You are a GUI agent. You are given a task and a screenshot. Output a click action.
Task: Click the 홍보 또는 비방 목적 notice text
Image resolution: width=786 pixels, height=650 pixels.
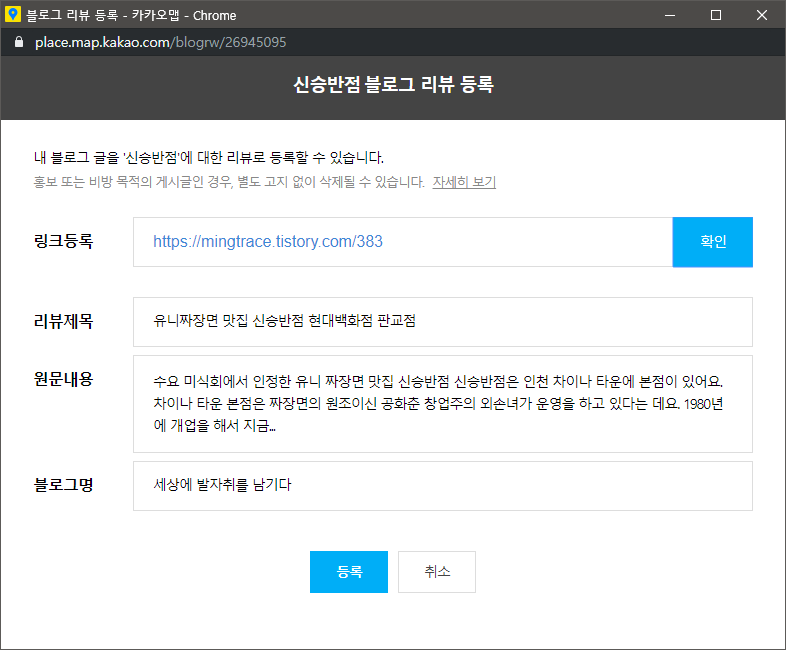(229, 182)
